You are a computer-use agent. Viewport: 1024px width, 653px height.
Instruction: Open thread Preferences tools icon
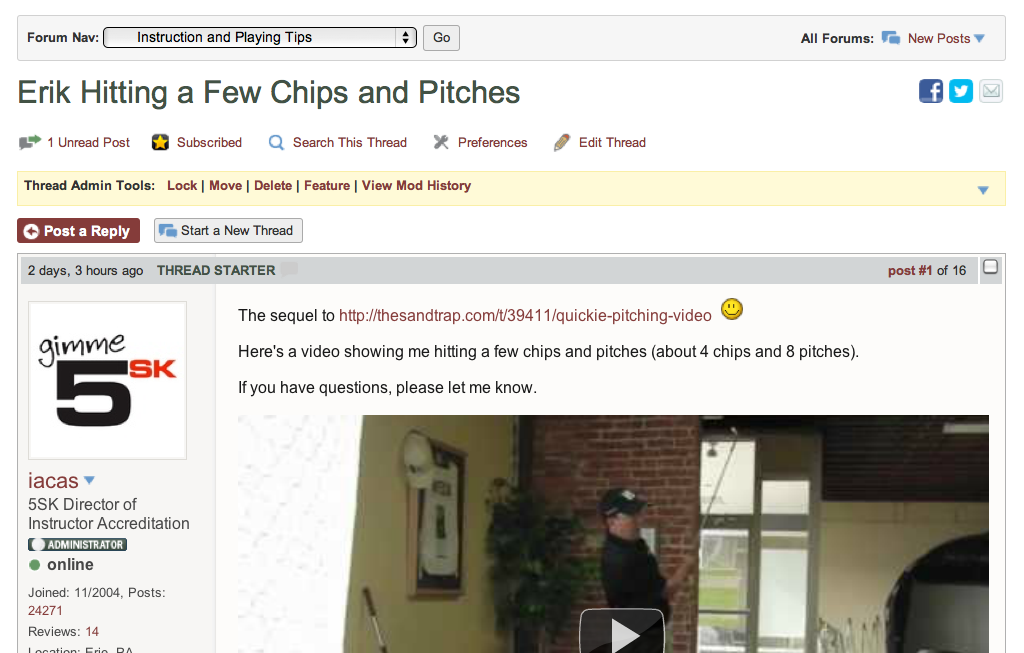tap(441, 142)
